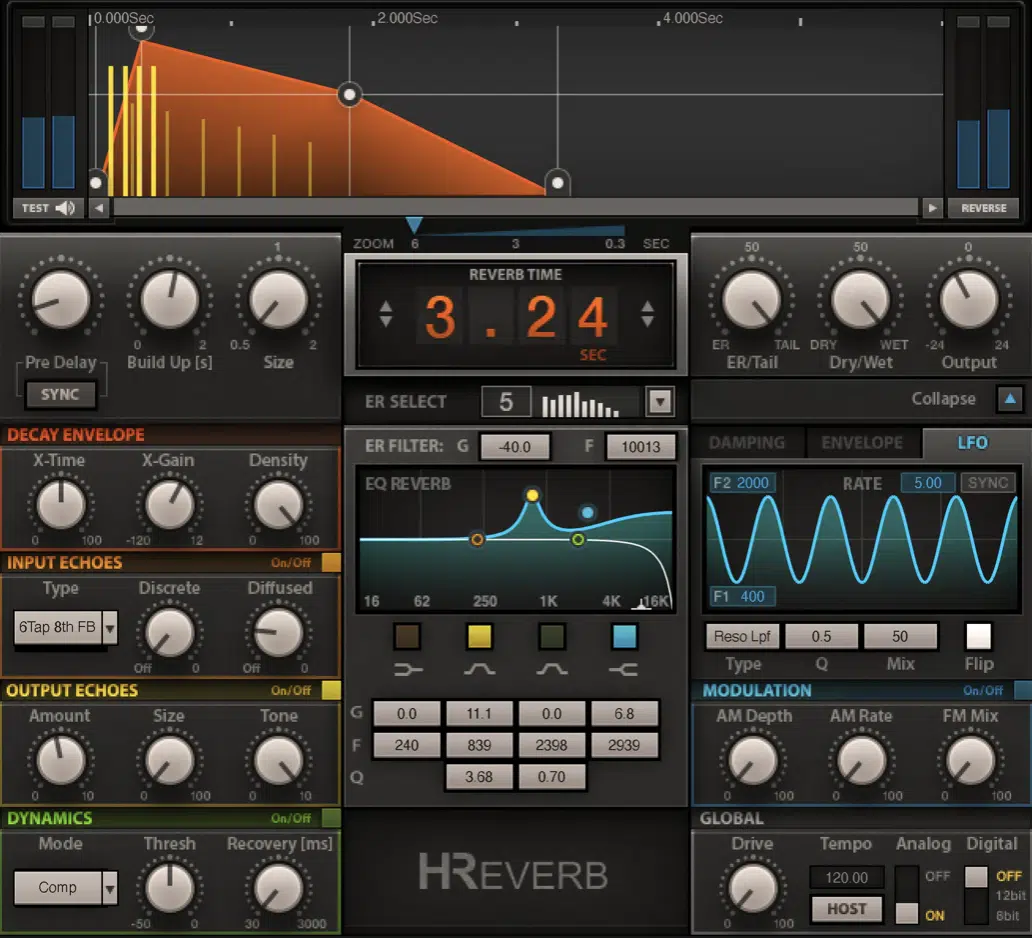1032x938 pixels.
Task: Click the Density knob
Action: point(278,505)
